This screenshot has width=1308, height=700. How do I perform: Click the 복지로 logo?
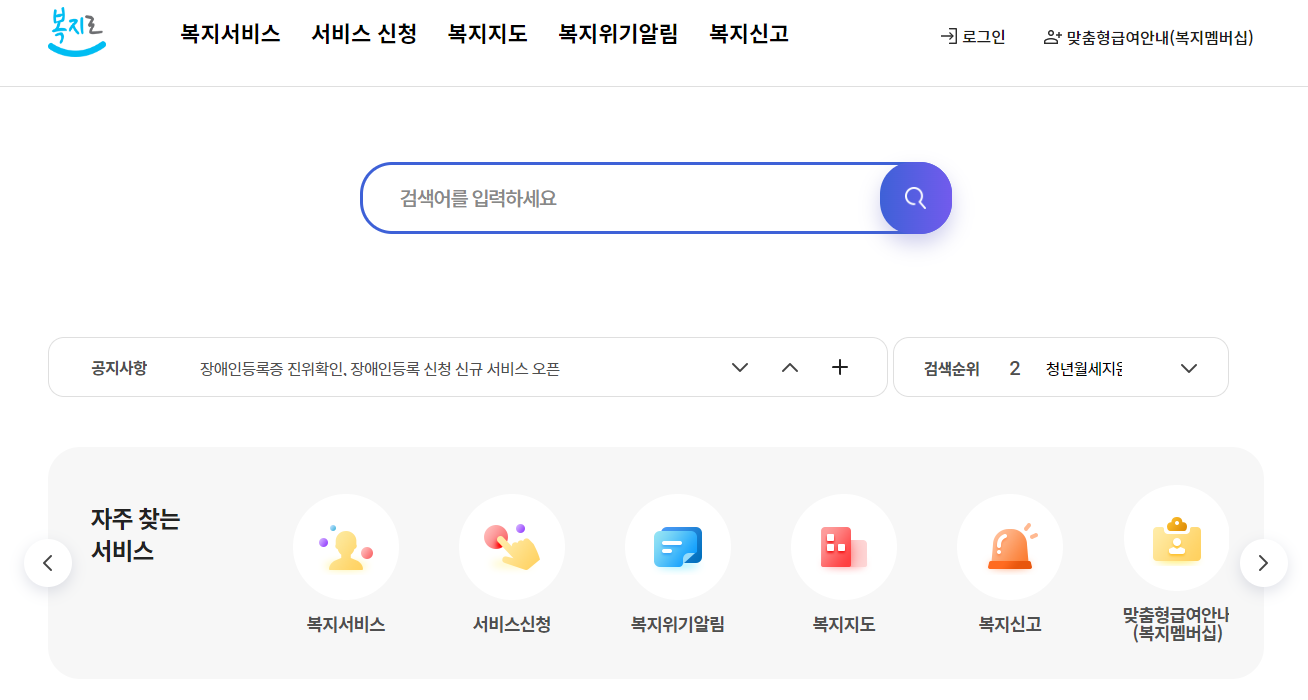click(x=76, y=32)
